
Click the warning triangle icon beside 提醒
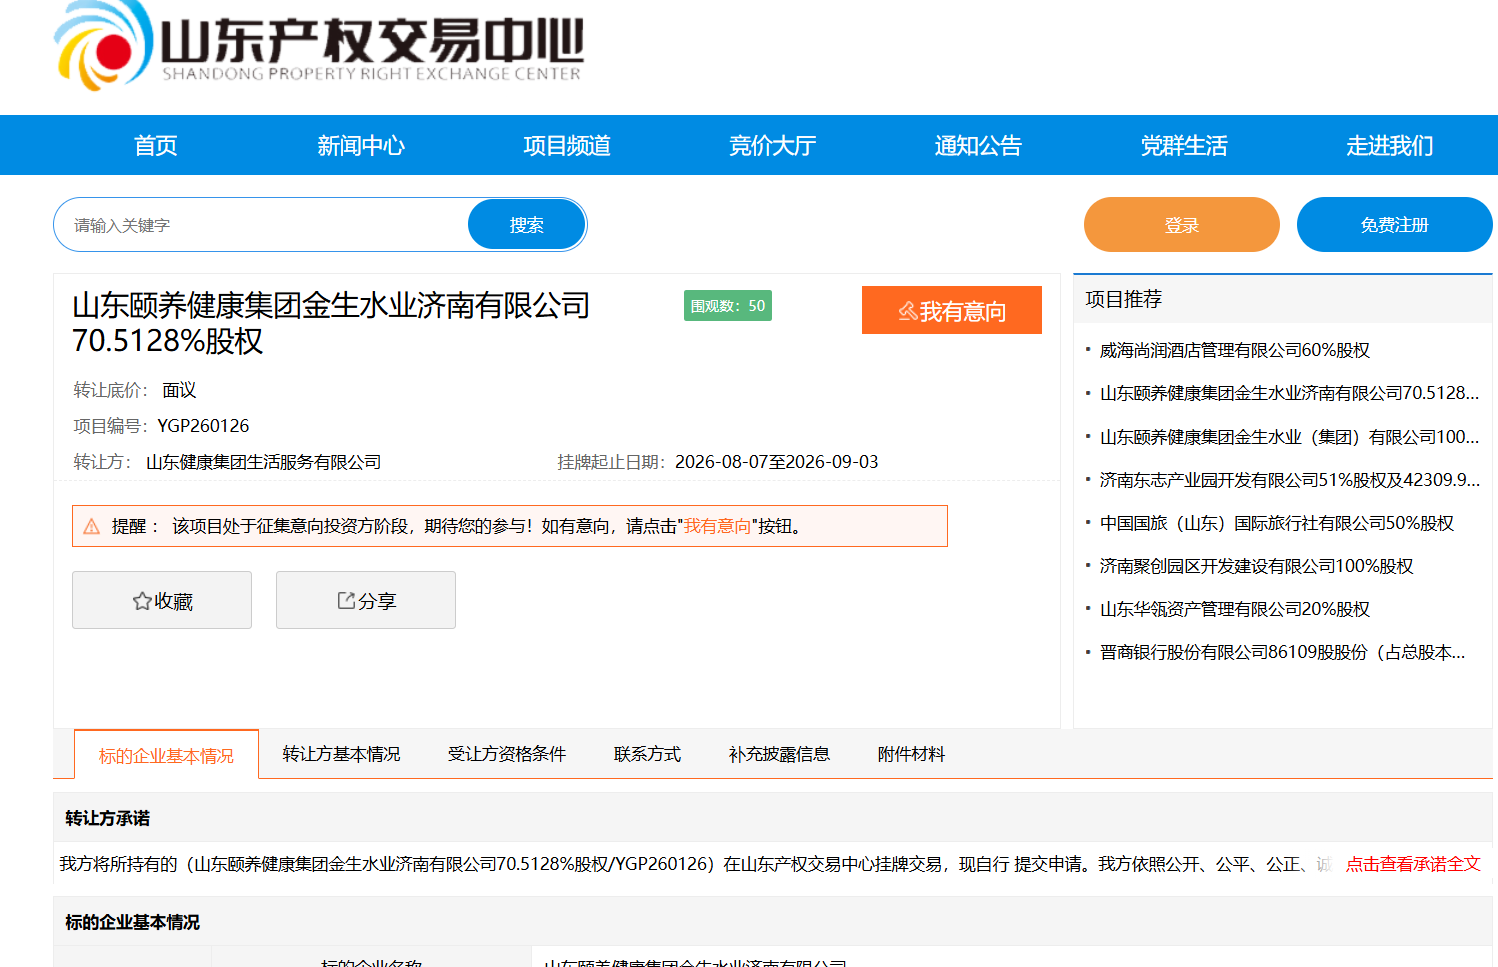(x=92, y=526)
